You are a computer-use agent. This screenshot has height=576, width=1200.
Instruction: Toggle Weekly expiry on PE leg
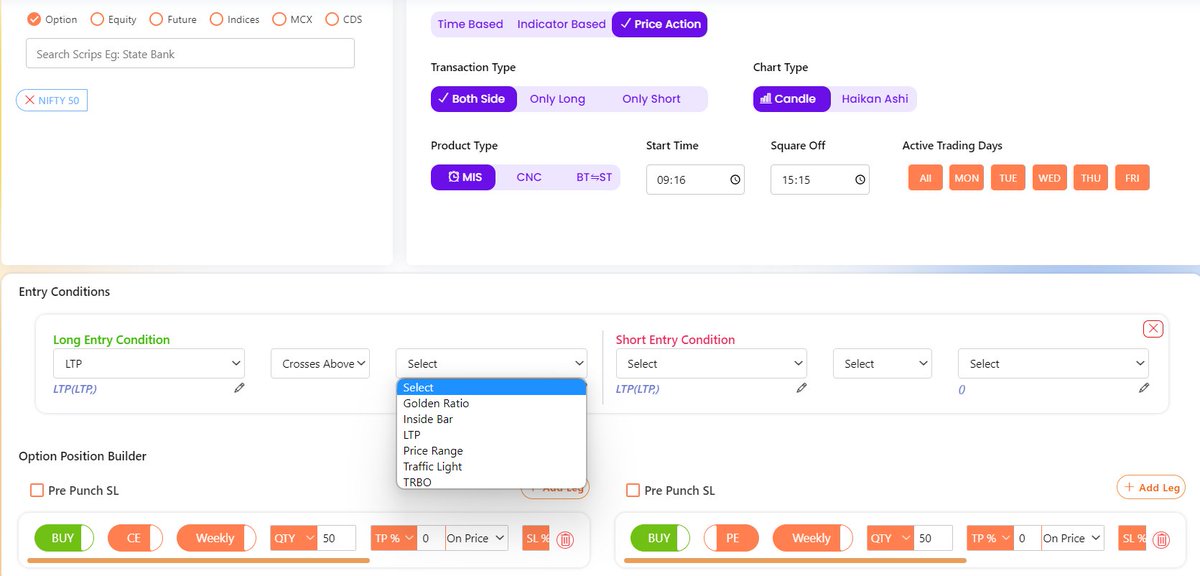(x=812, y=538)
